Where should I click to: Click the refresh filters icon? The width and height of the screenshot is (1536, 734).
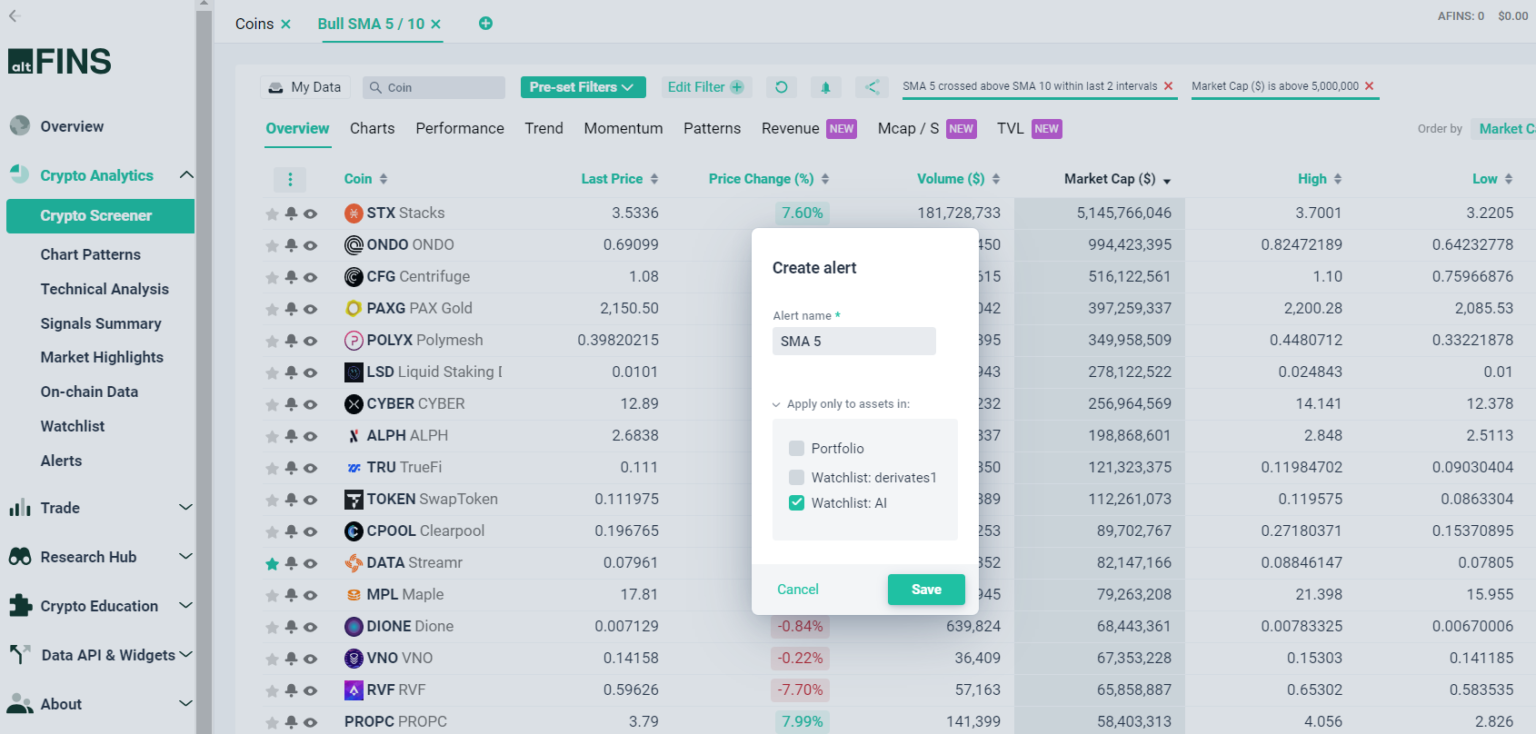(781, 87)
